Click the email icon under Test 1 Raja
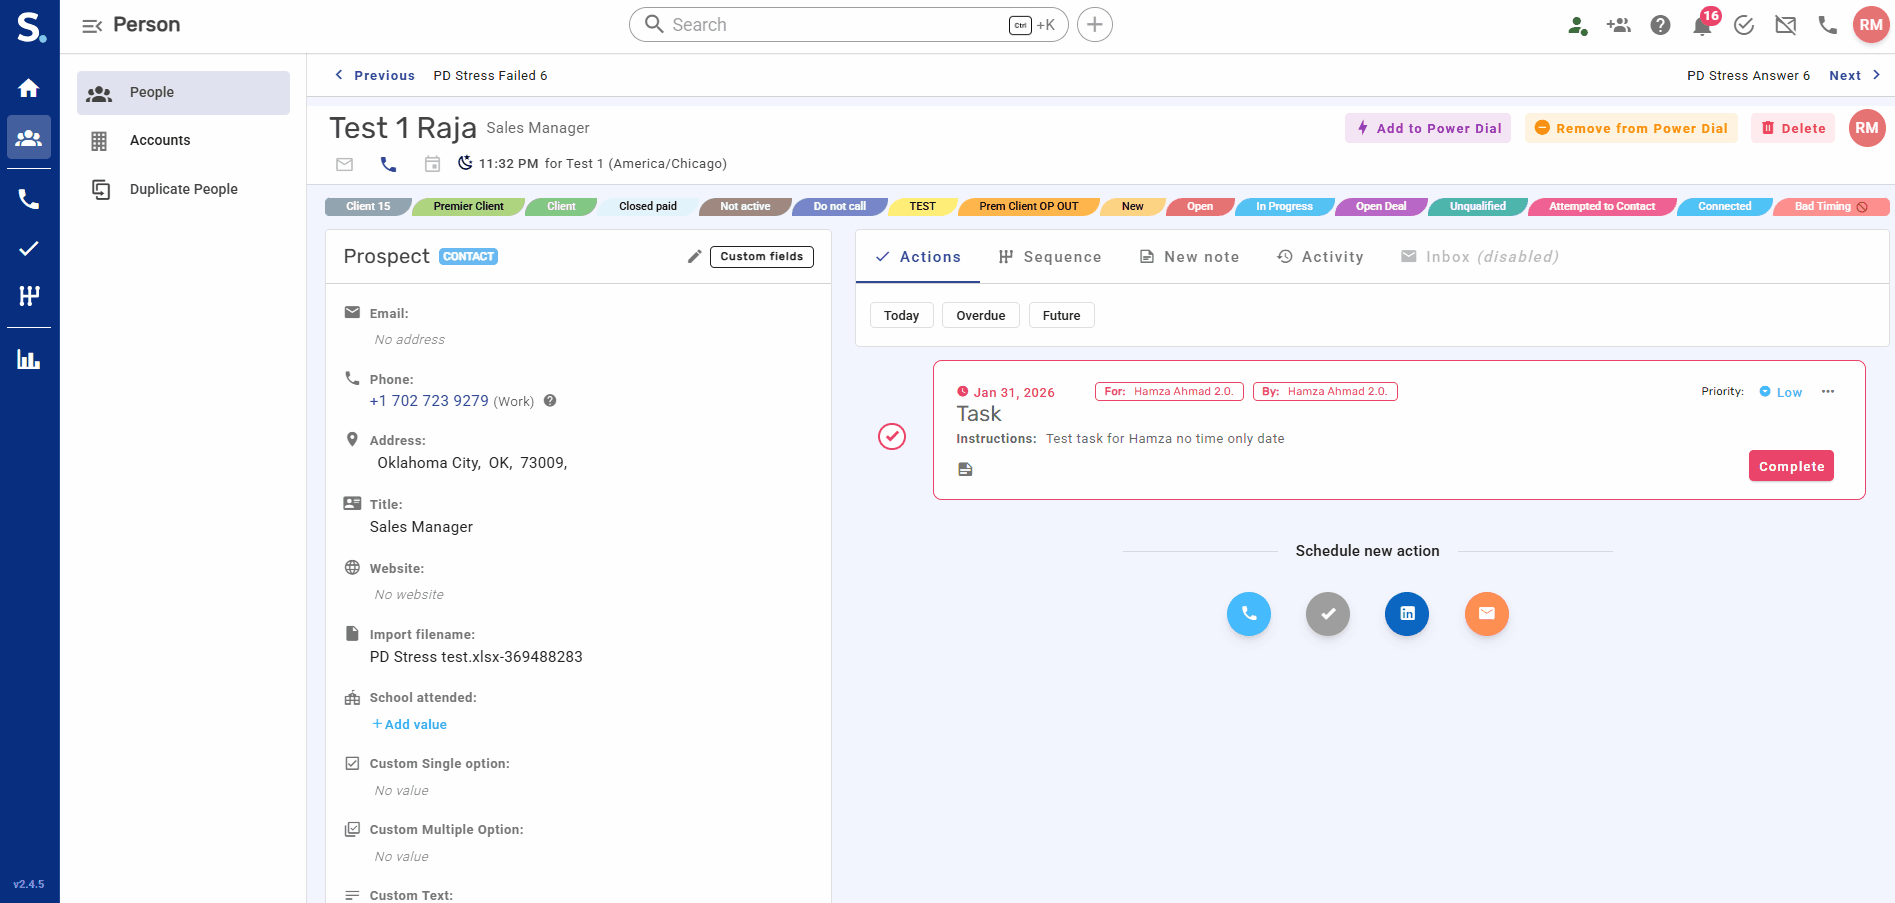 click(345, 164)
